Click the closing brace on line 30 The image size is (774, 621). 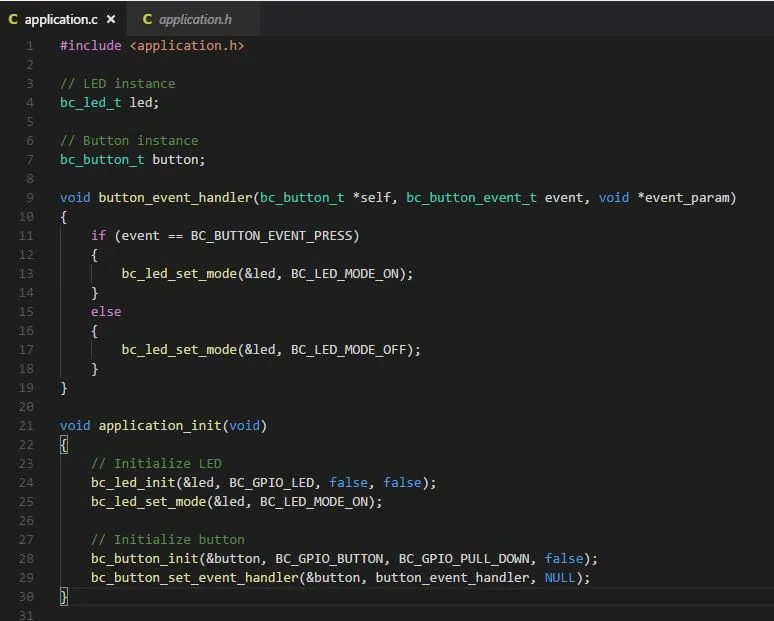click(64, 597)
